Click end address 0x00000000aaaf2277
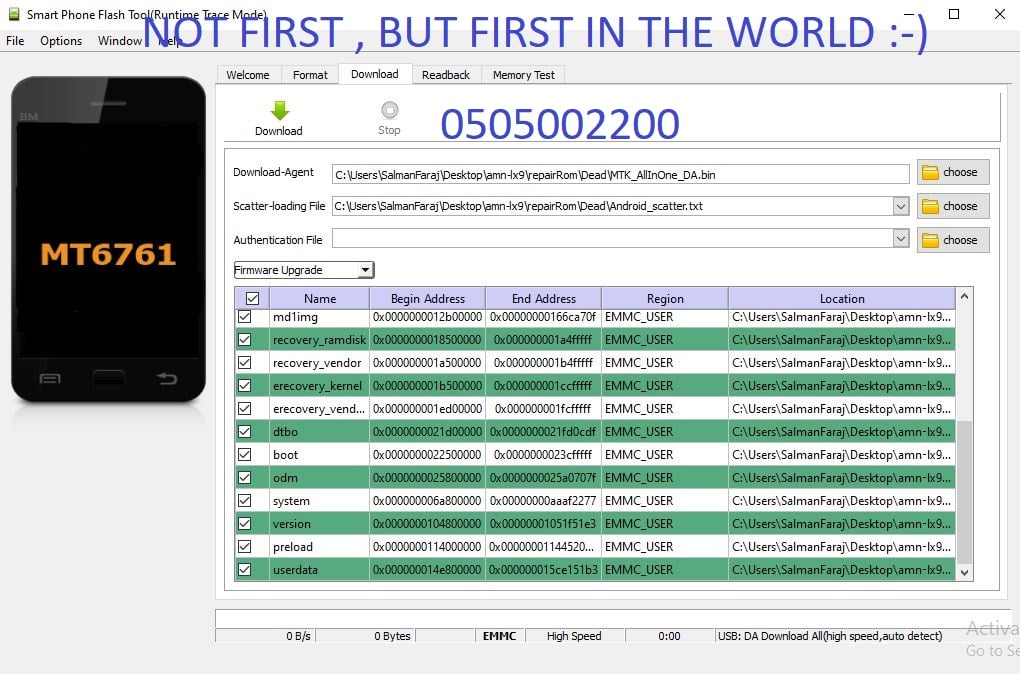 point(543,501)
